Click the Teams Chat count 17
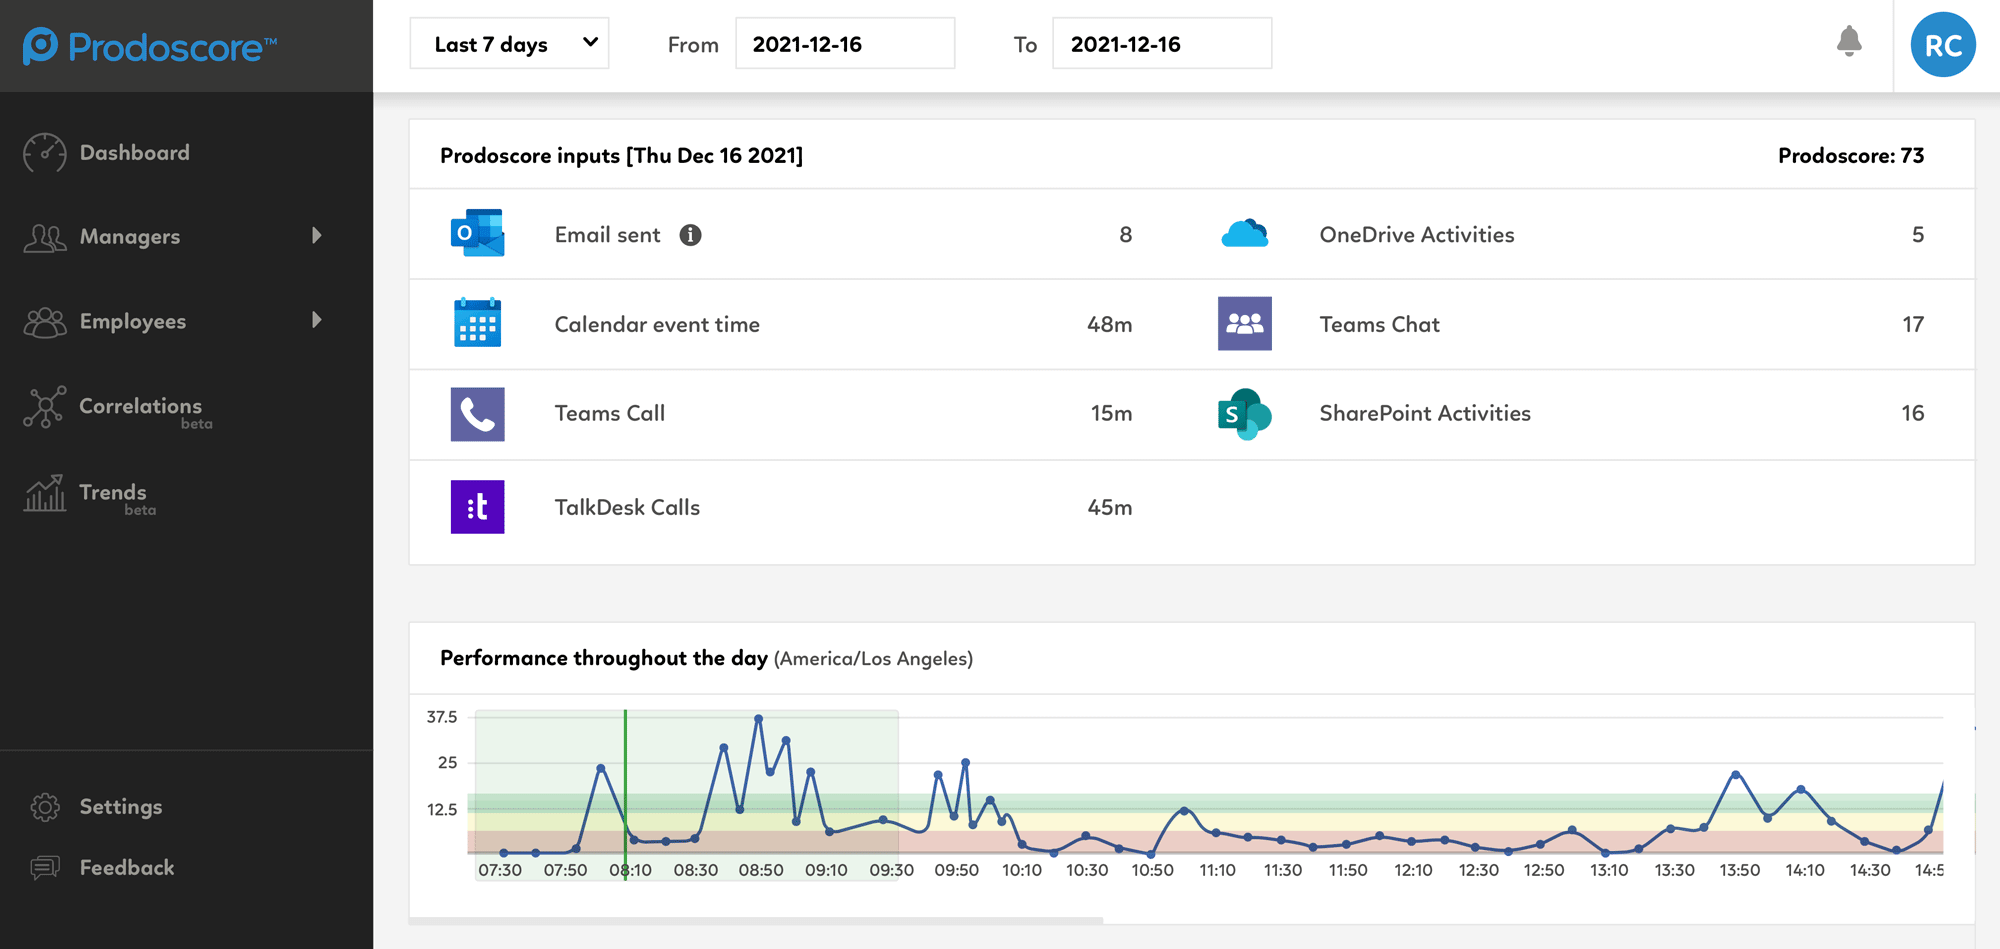This screenshot has height=949, width=2000. (x=1912, y=324)
